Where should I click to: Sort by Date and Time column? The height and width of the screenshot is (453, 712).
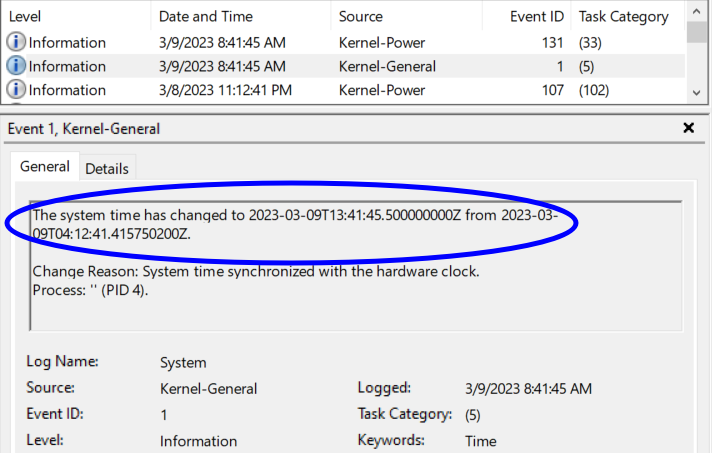[206, 16]
